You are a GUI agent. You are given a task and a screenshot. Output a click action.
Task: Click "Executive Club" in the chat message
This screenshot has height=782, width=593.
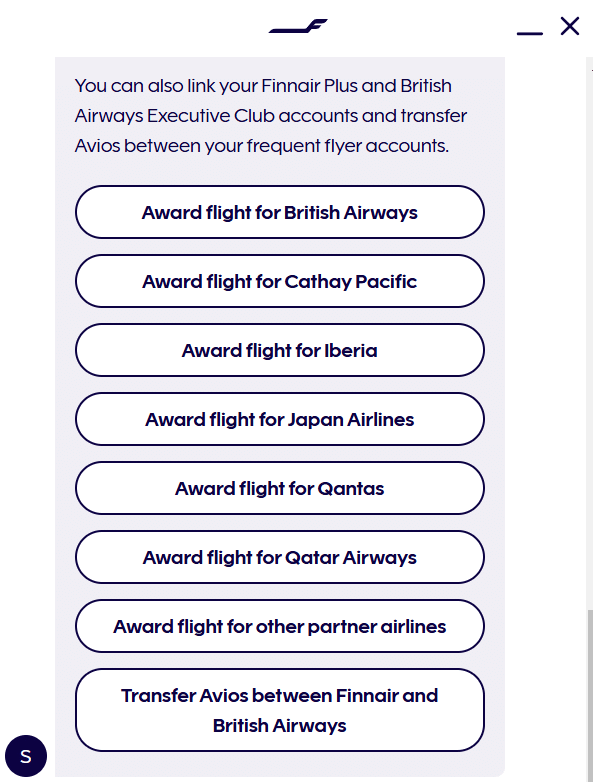(x=211, y=116)
